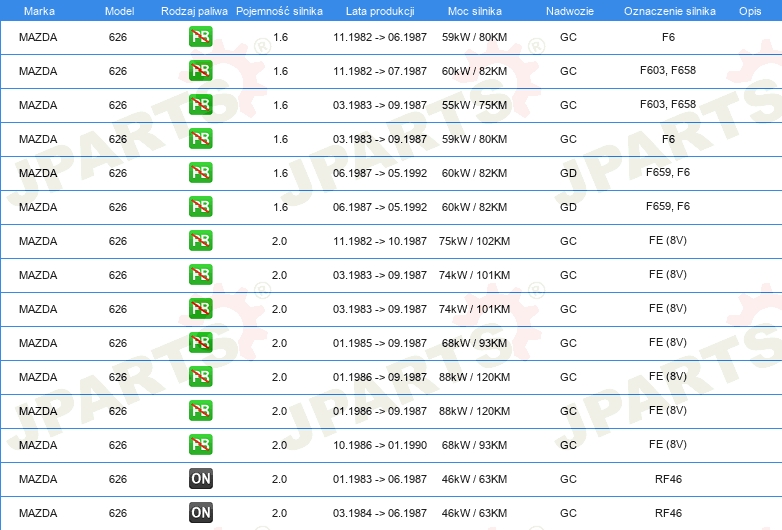Click the PB fuel icon in the 75kW / 102KM row
Viewport: 782px width, 530px height.
[200, 241]
